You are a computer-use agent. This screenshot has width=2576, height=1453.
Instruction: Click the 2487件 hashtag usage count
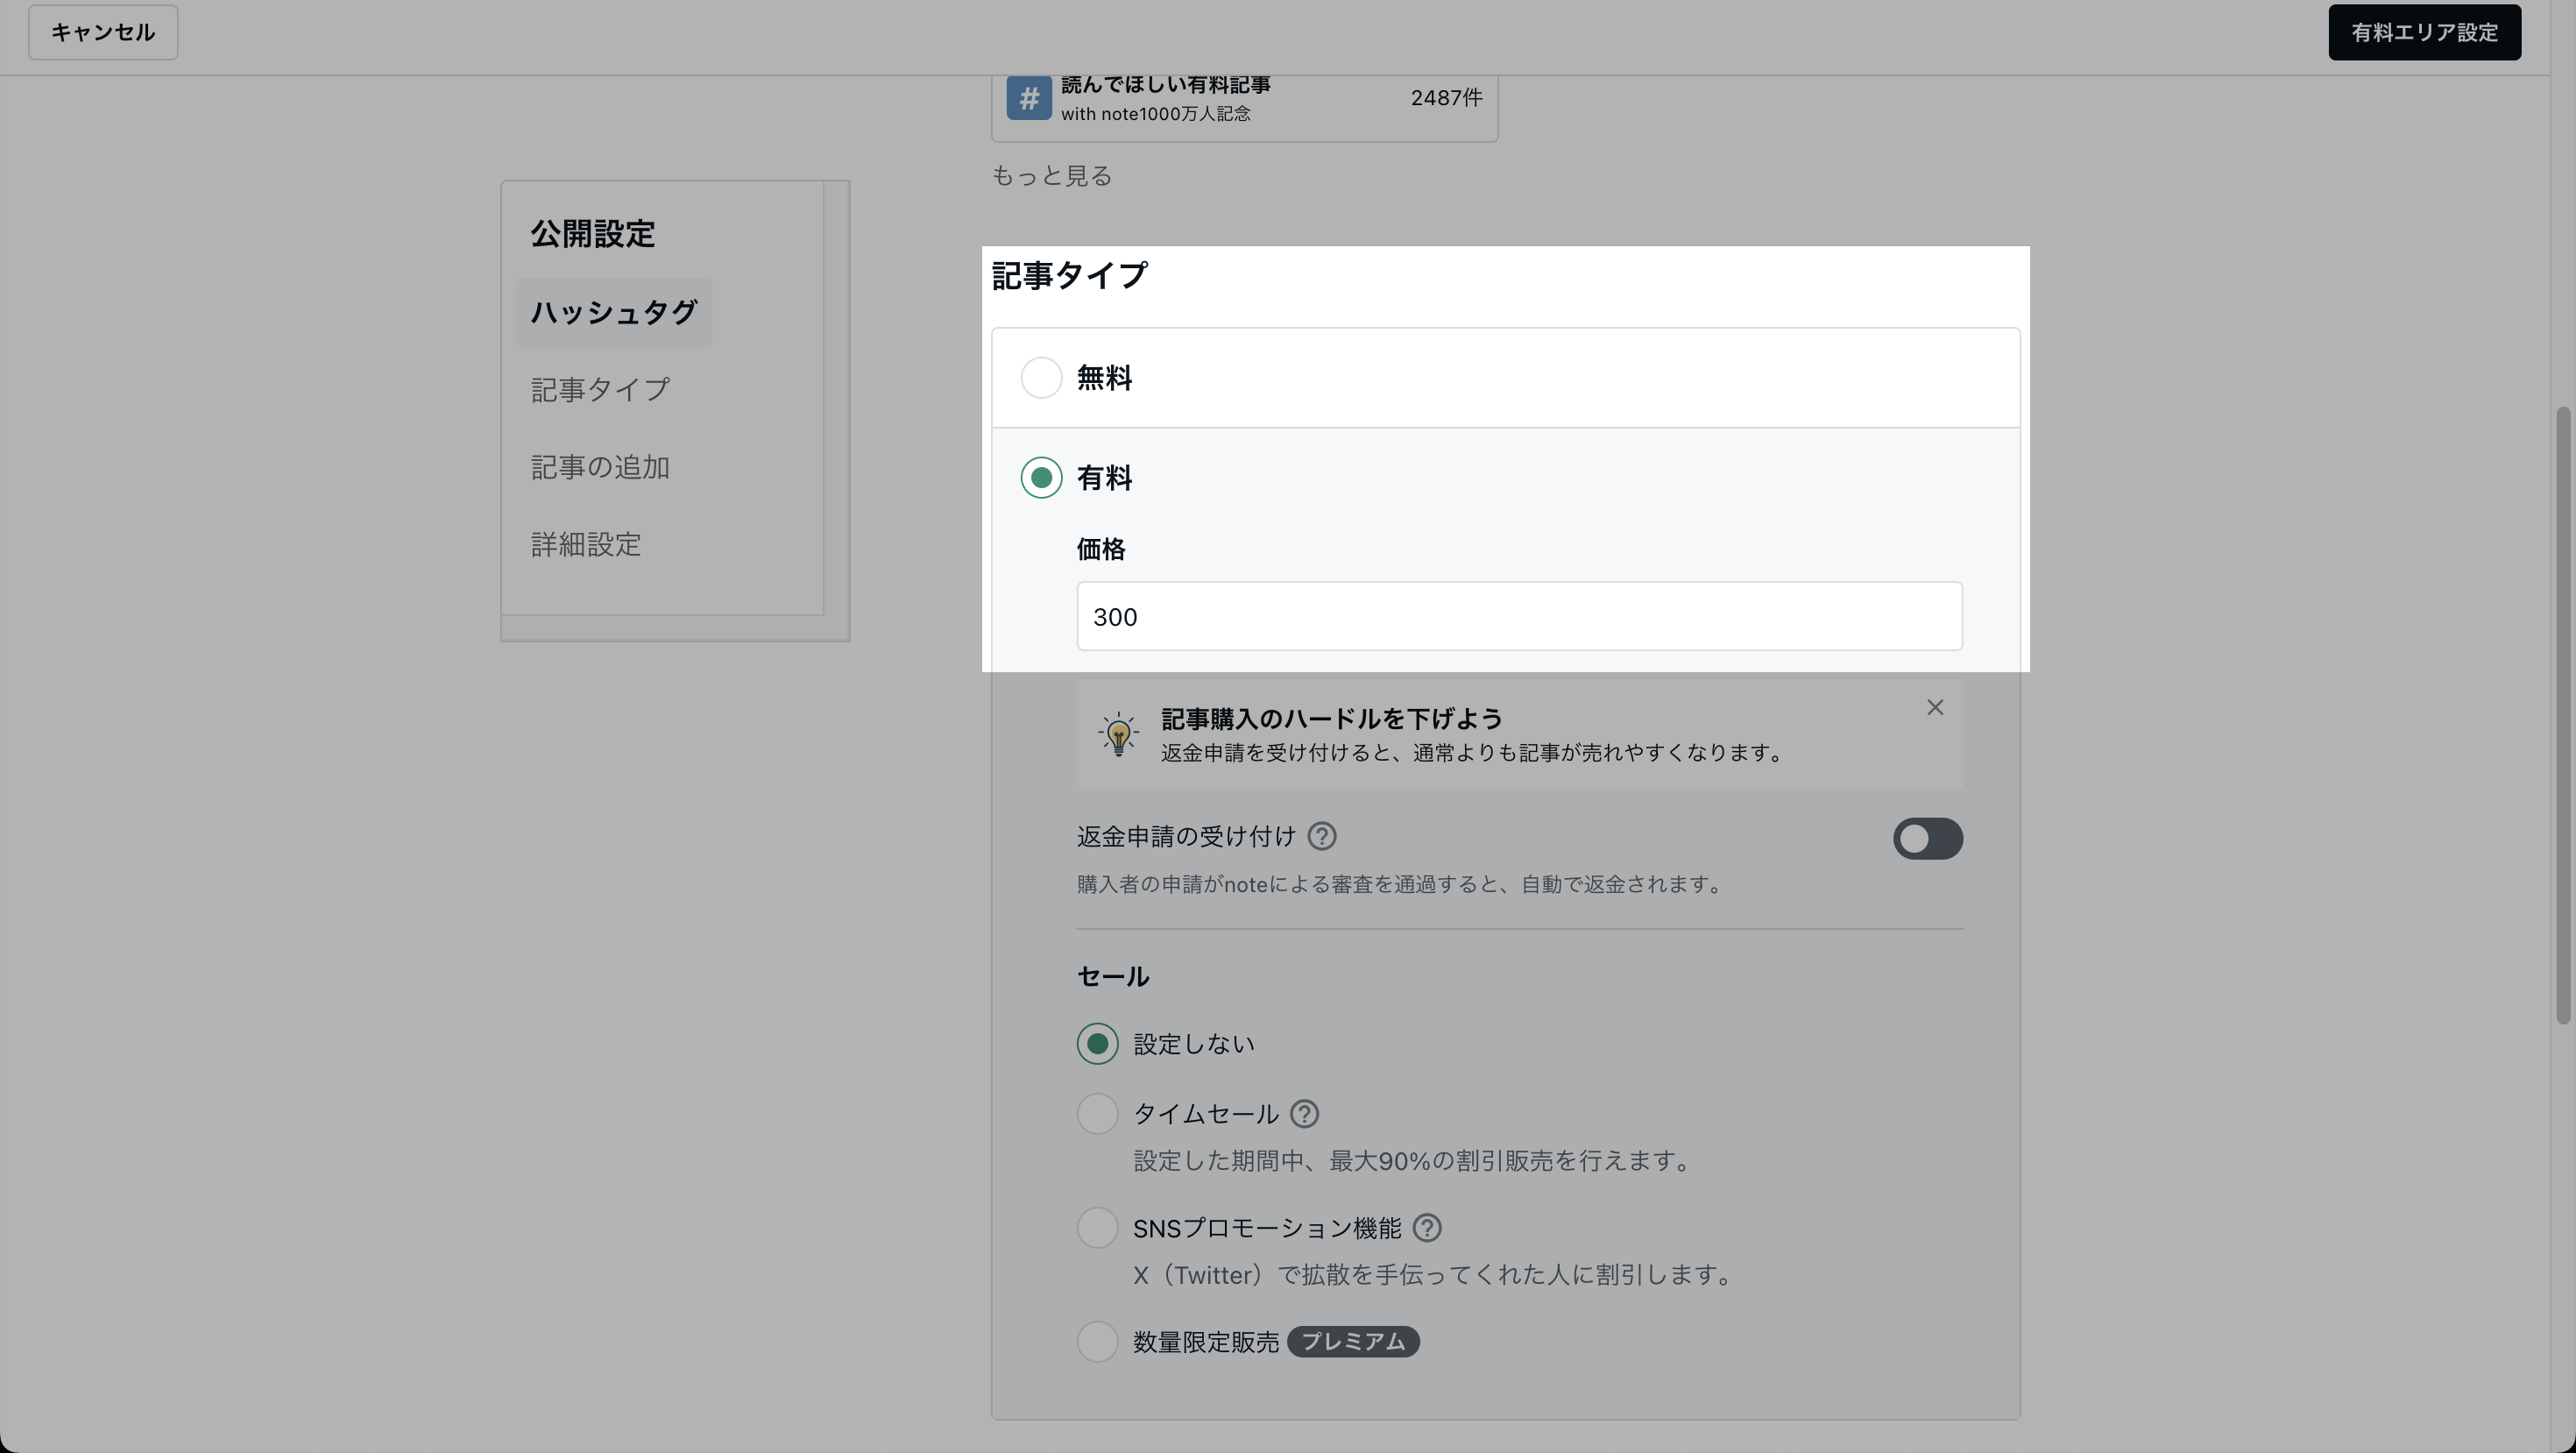click(1446, 97)
